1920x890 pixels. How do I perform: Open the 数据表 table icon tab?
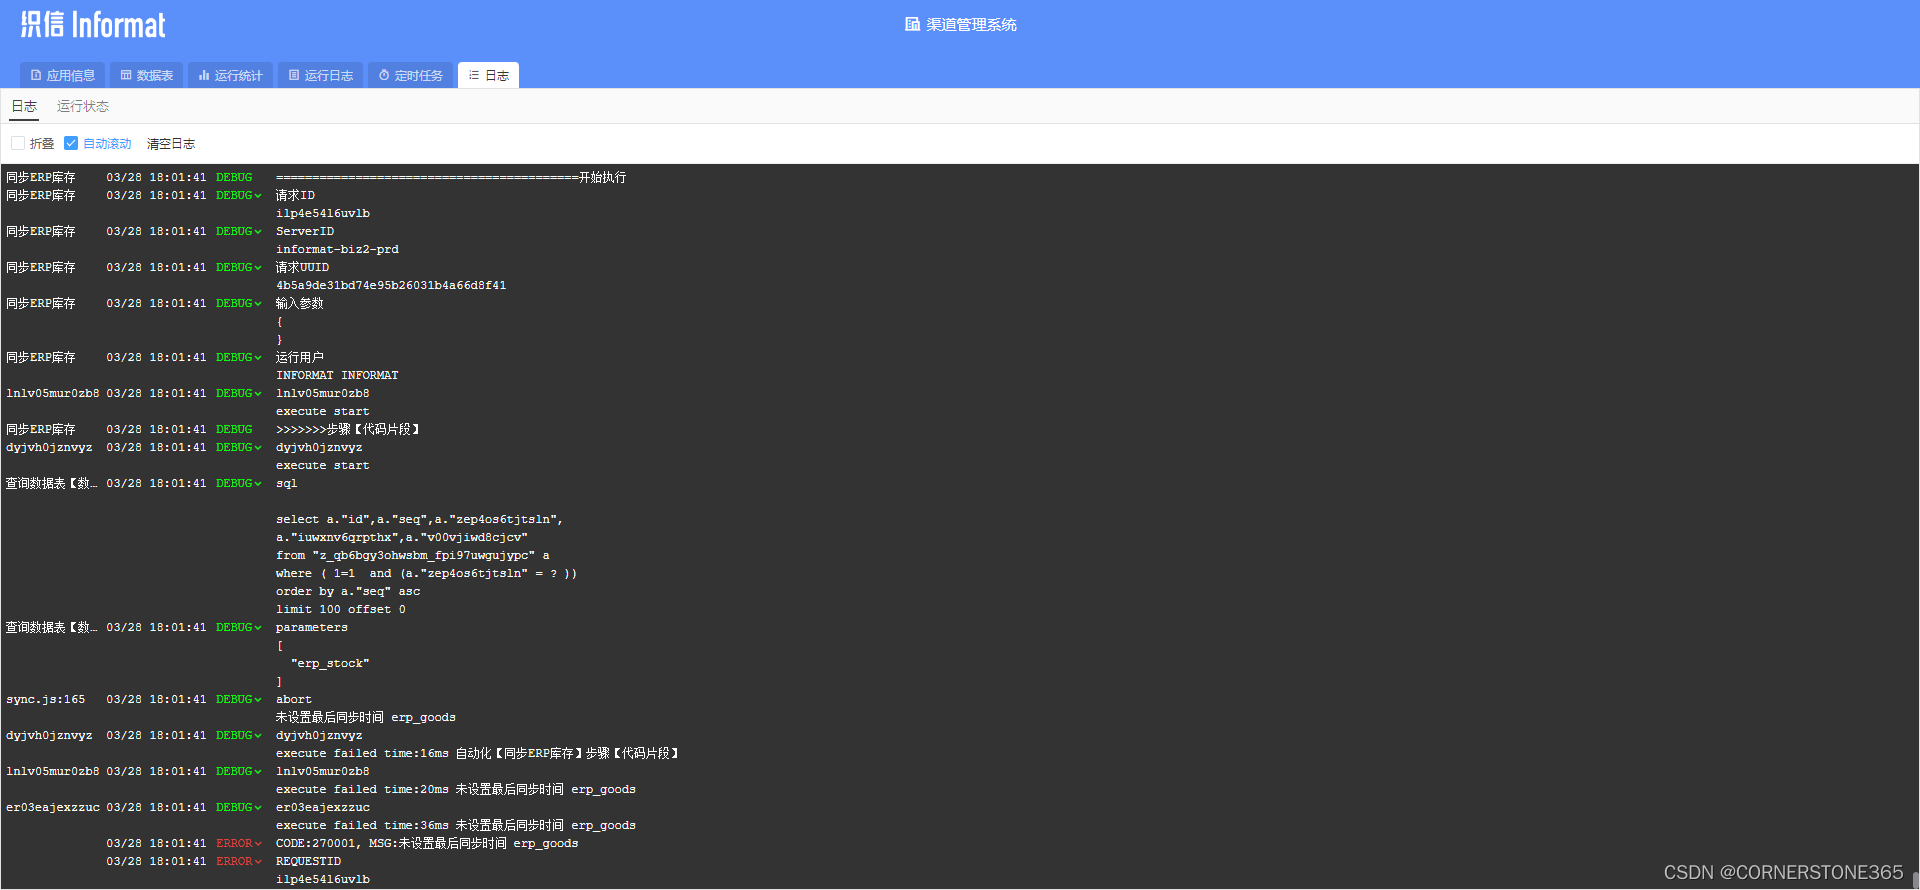click(126, 75)
